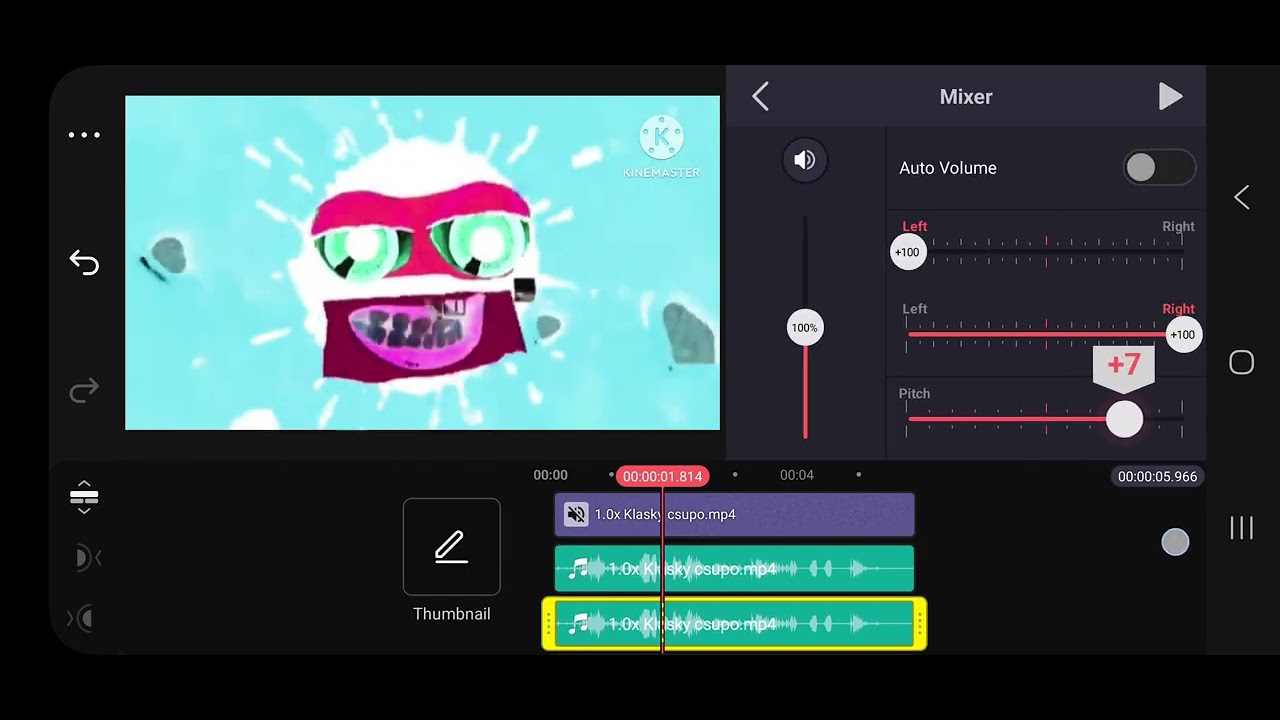Open the three-dots more options menu
Image resolution: width=1280 pixels, height=720 pixels.
point(84,135)
